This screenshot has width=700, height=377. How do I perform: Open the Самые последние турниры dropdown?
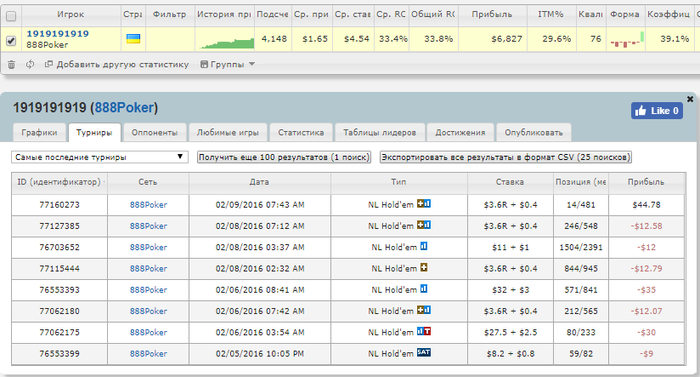tap(100, 157)
